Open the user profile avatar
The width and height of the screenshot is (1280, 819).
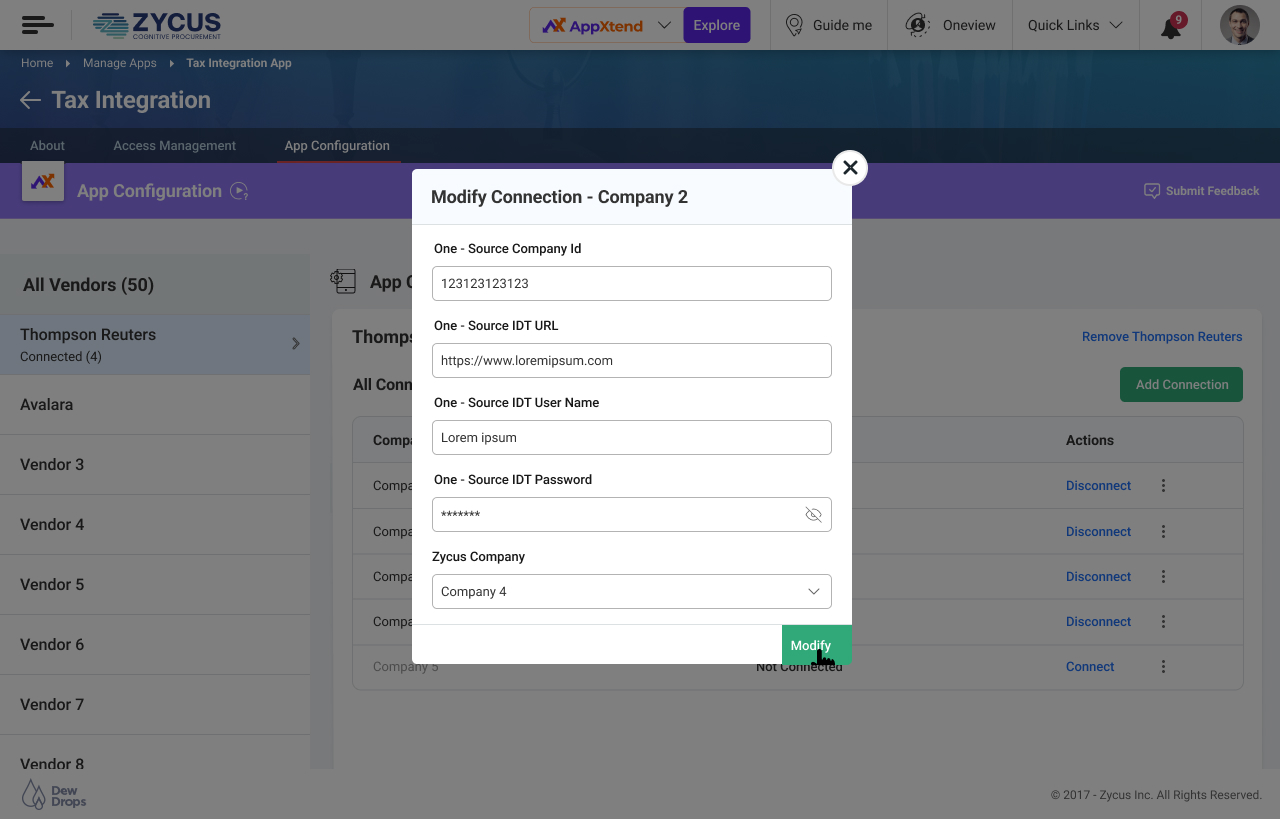(x=1239, y=25)
